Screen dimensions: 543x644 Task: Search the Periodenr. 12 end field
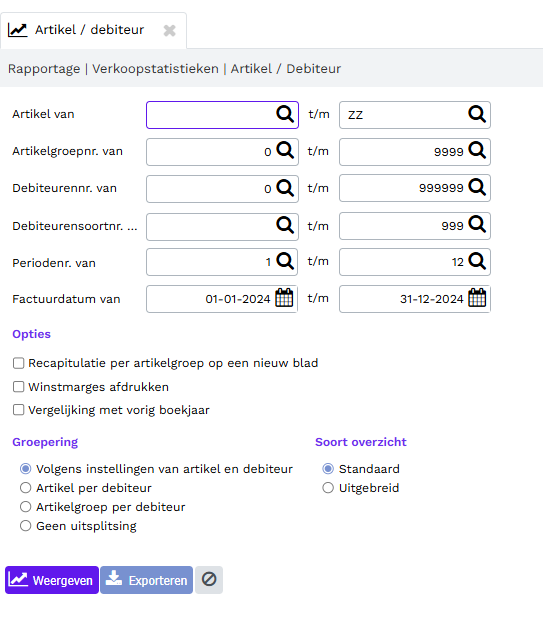click(477, 261)
